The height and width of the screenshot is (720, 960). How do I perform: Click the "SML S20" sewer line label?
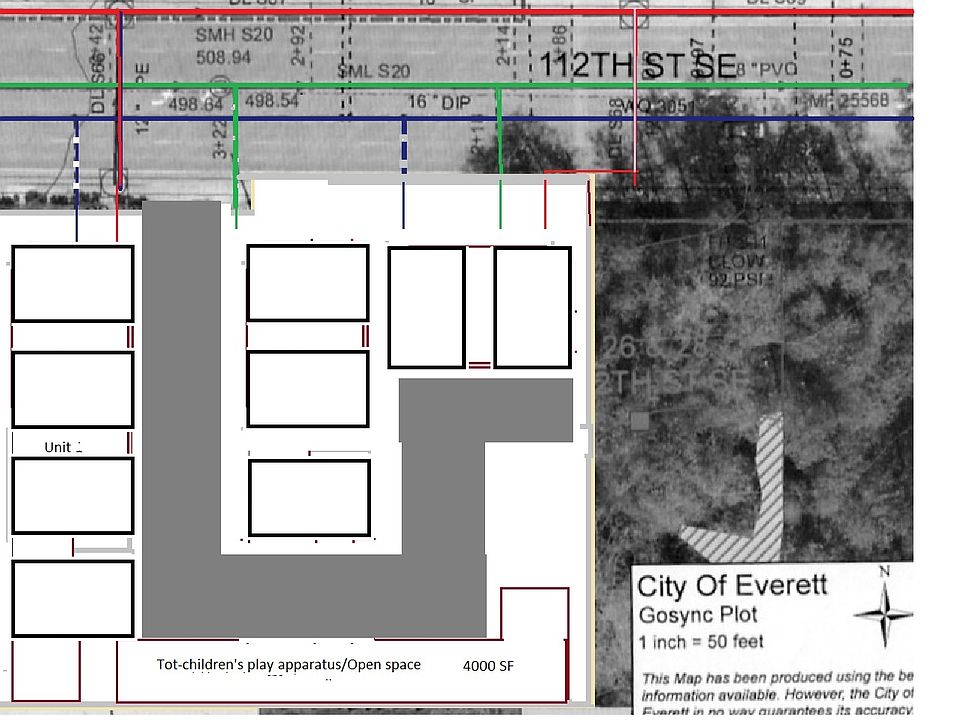pyautogui.click(x=374, y=71)
